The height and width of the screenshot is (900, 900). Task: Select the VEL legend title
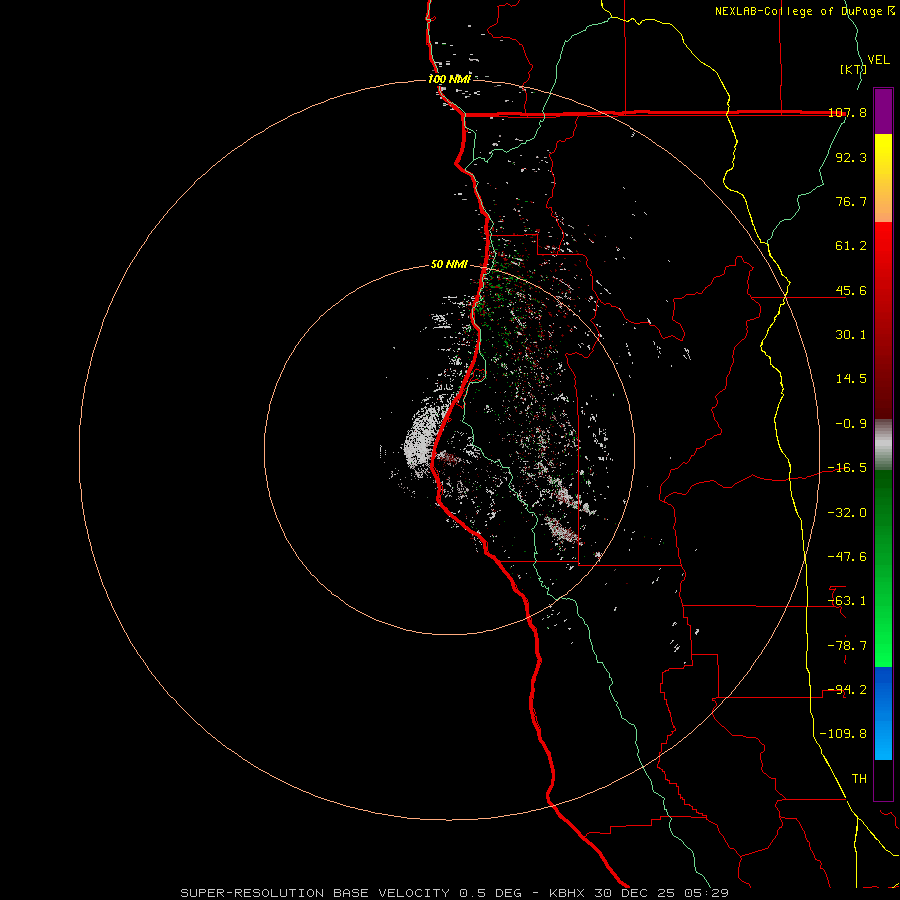878,60
